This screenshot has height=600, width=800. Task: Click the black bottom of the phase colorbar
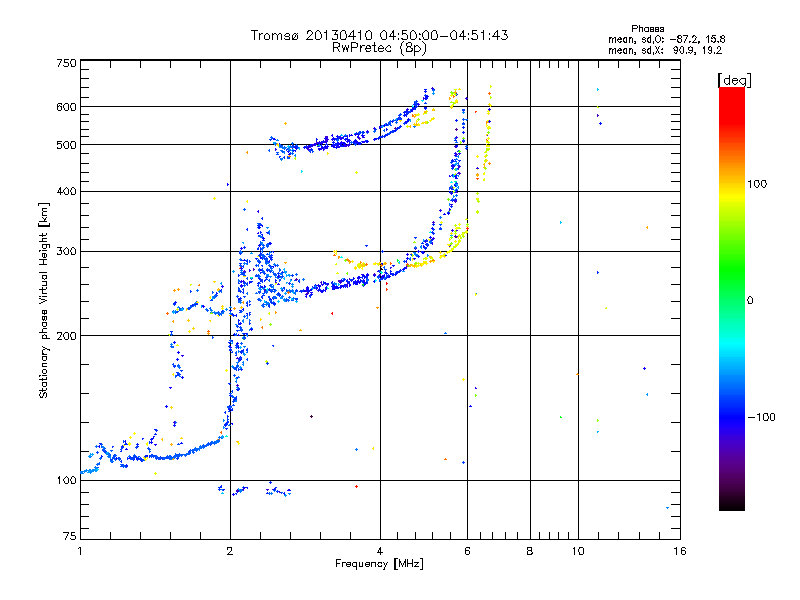coord(732,503)
